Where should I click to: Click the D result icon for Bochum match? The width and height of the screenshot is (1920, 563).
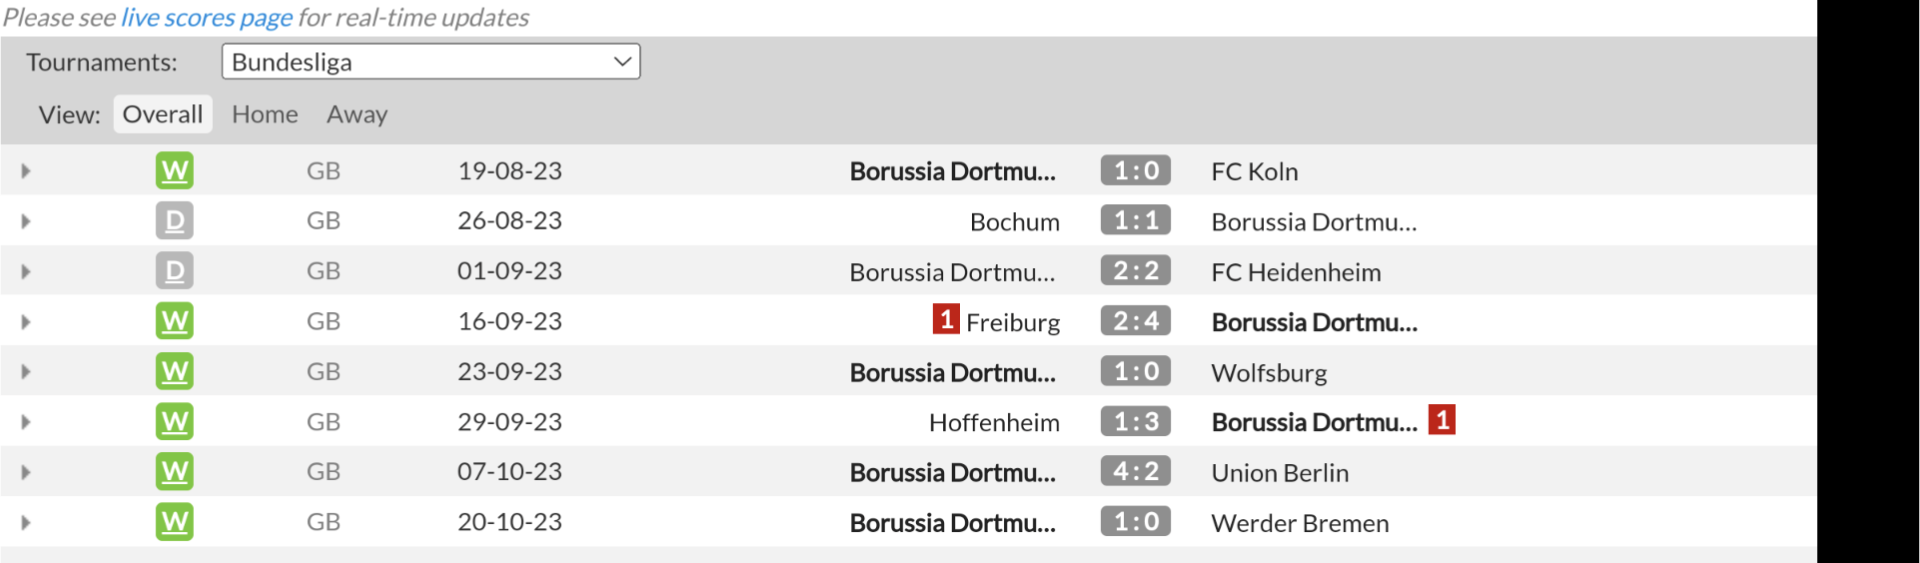[174, 221]
